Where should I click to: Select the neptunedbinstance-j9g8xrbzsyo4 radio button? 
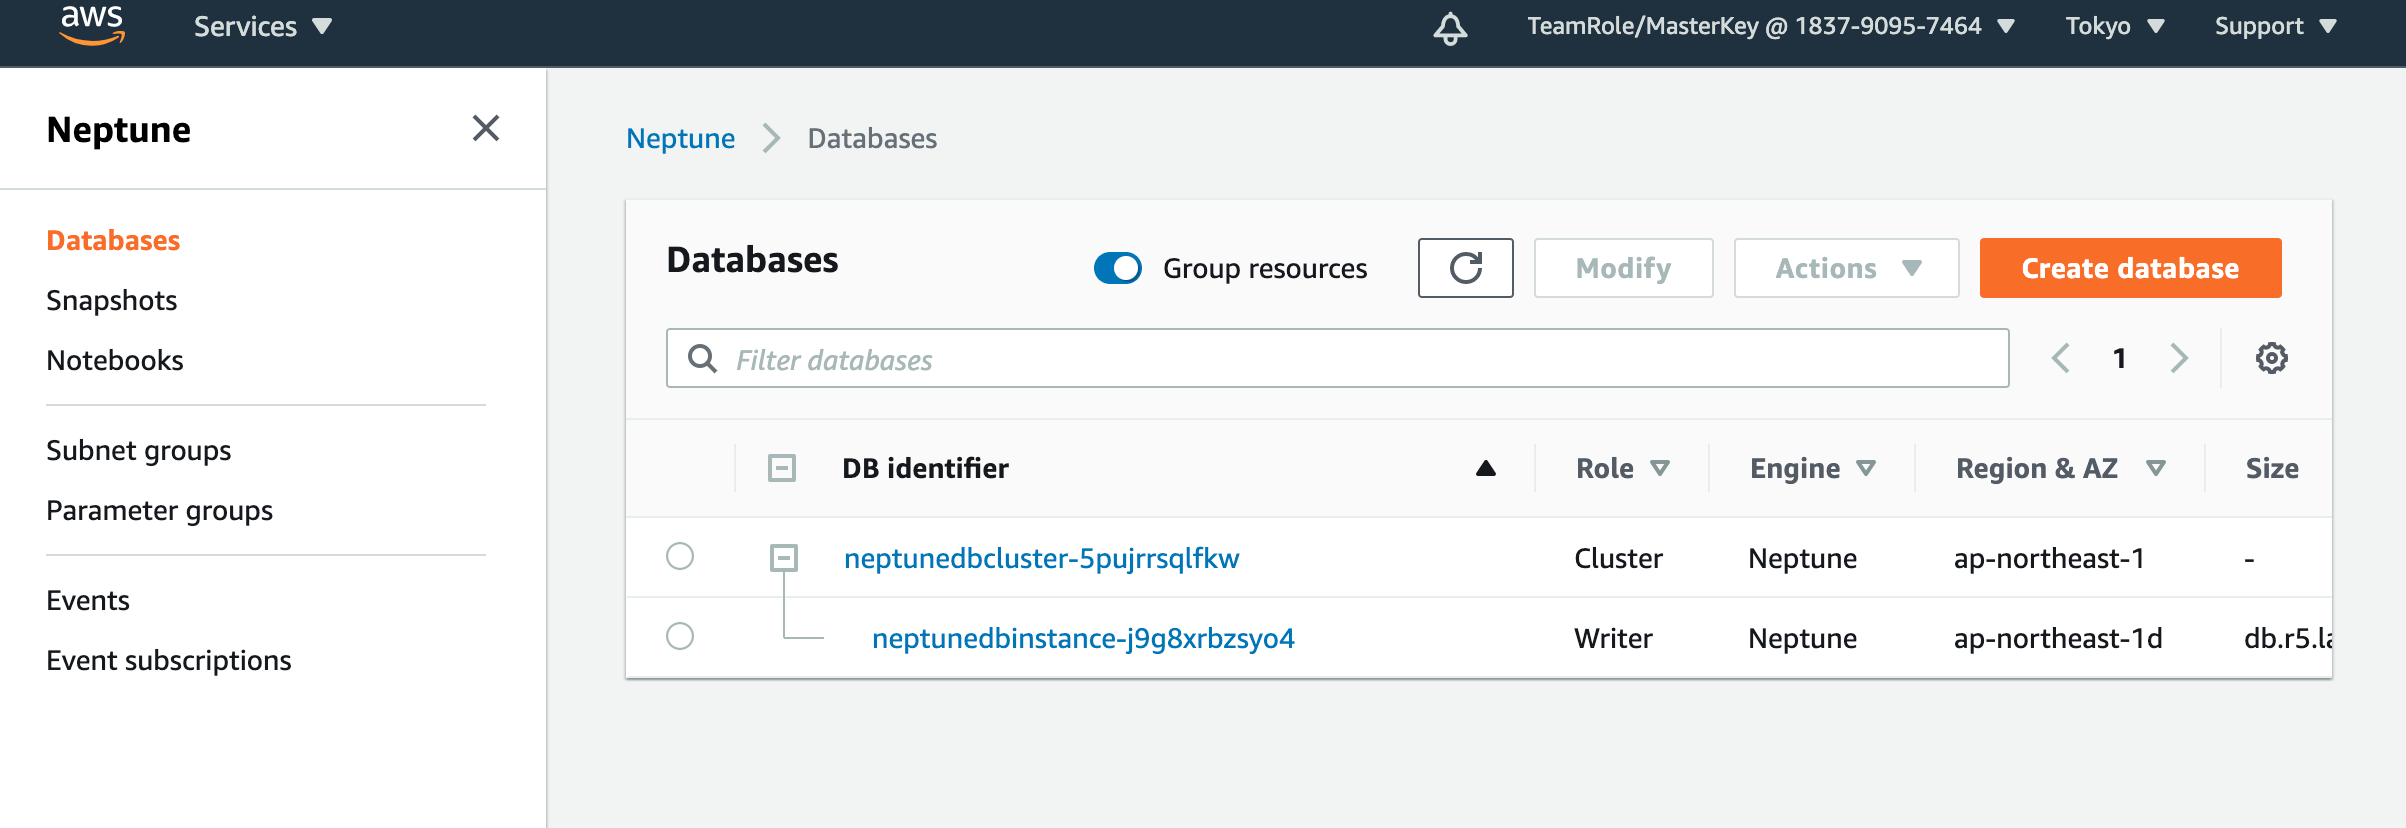coord(680,636)
